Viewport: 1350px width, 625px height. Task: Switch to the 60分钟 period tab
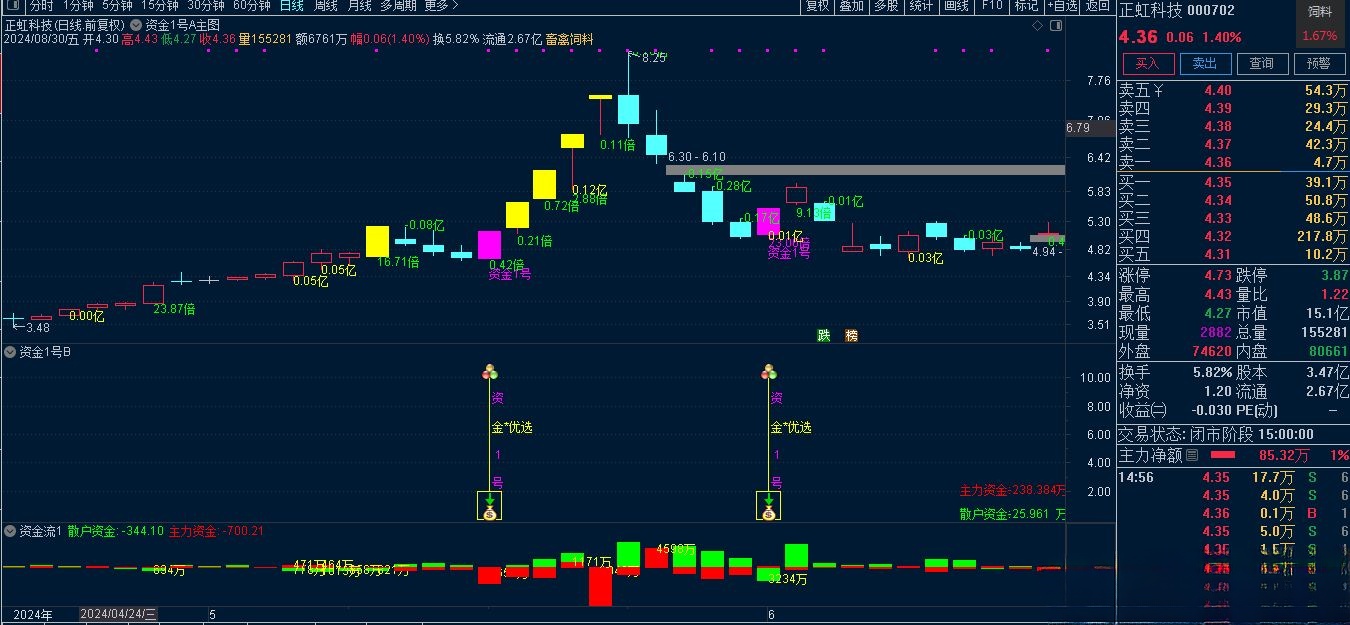coord(251,6)
